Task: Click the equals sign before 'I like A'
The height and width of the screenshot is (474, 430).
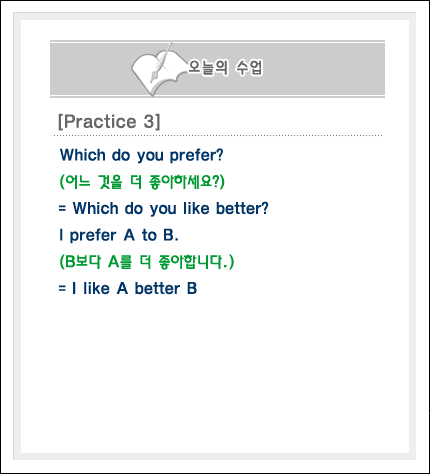Action: 62,288
